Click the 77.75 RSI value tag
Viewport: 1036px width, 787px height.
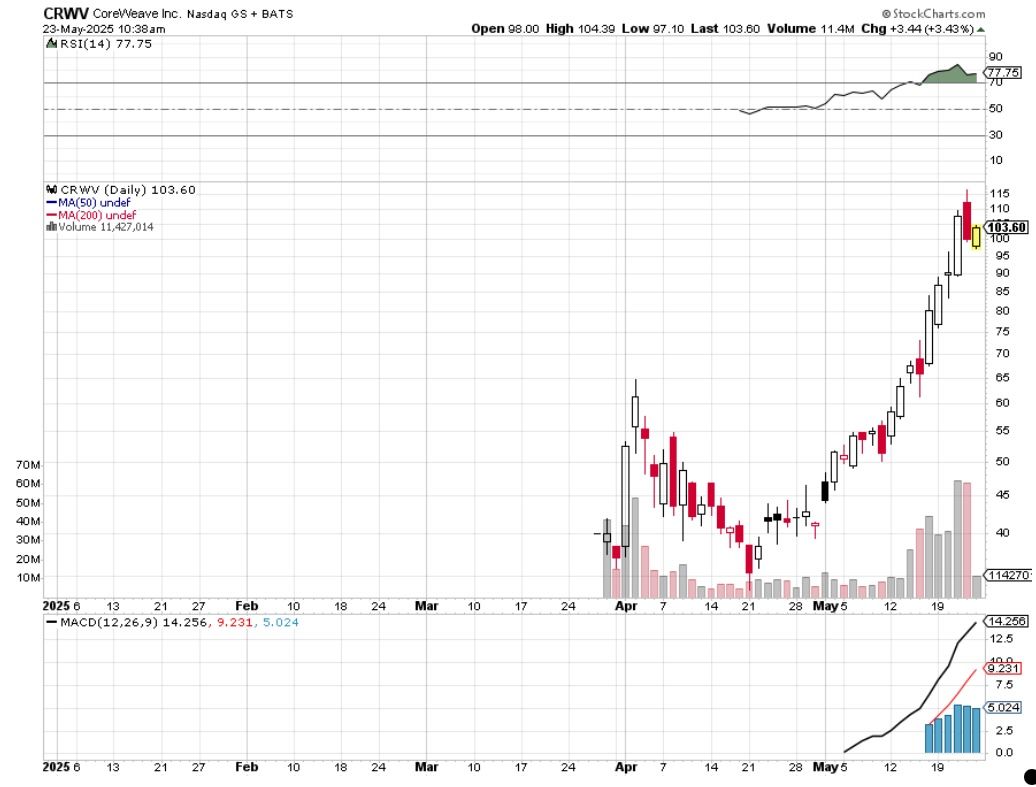(1002, 73)
